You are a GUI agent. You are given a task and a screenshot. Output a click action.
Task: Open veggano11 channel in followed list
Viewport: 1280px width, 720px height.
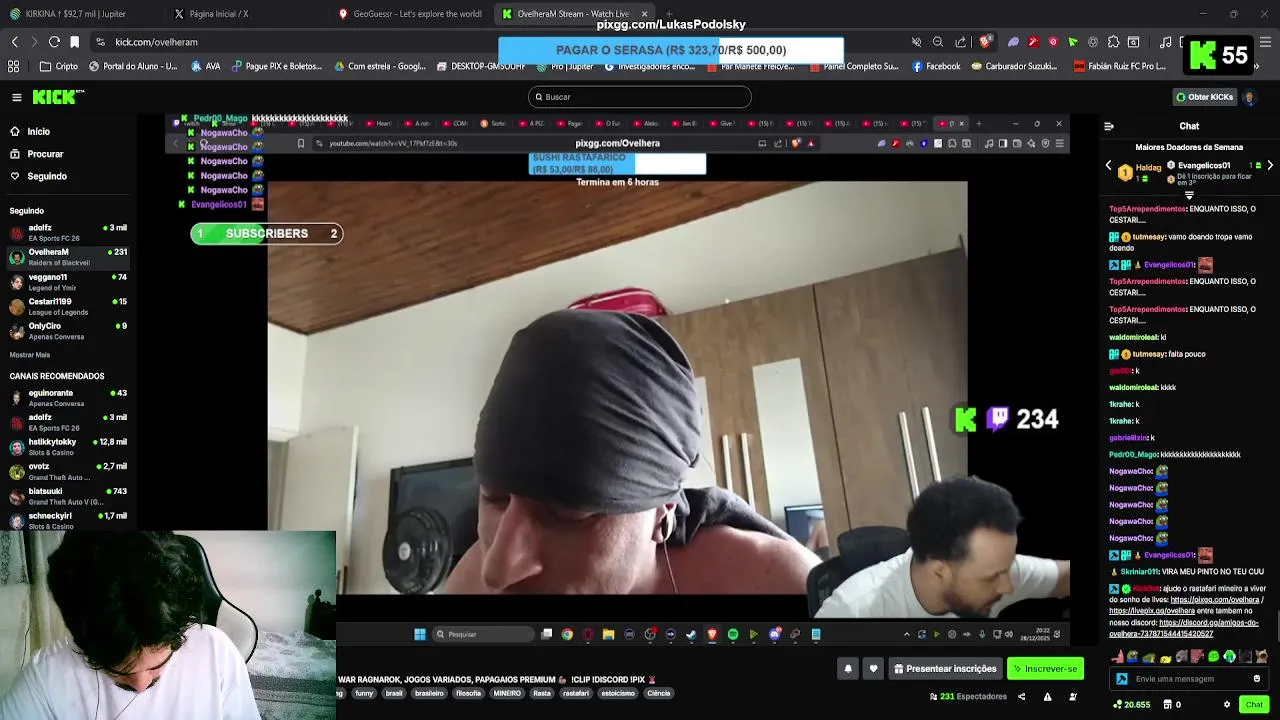[x=68, y=282]
